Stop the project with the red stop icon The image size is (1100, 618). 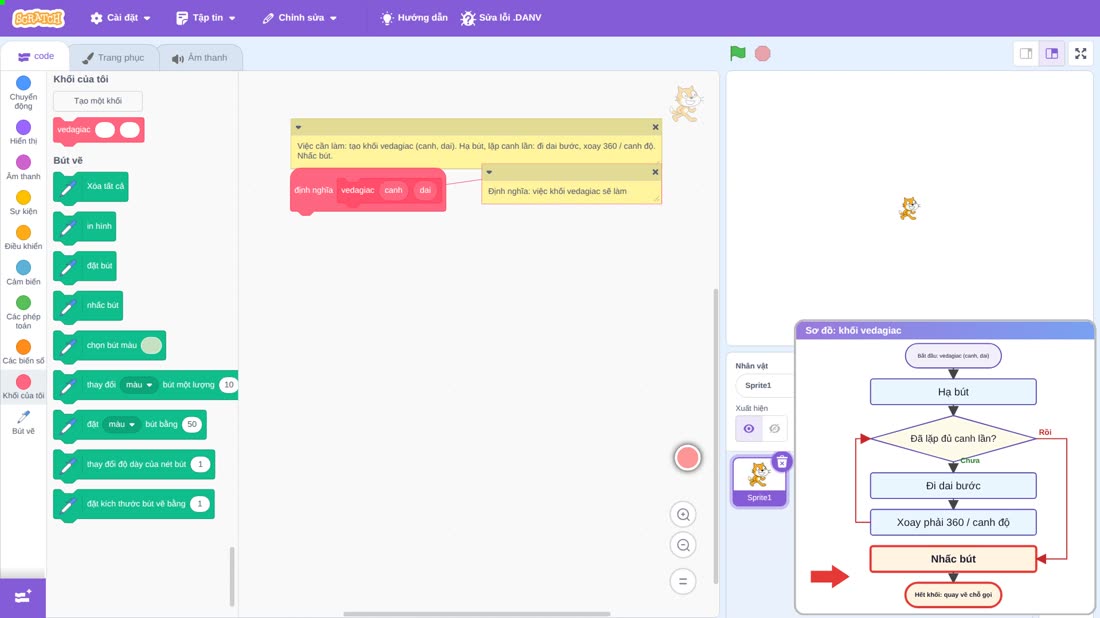point(763,53)
